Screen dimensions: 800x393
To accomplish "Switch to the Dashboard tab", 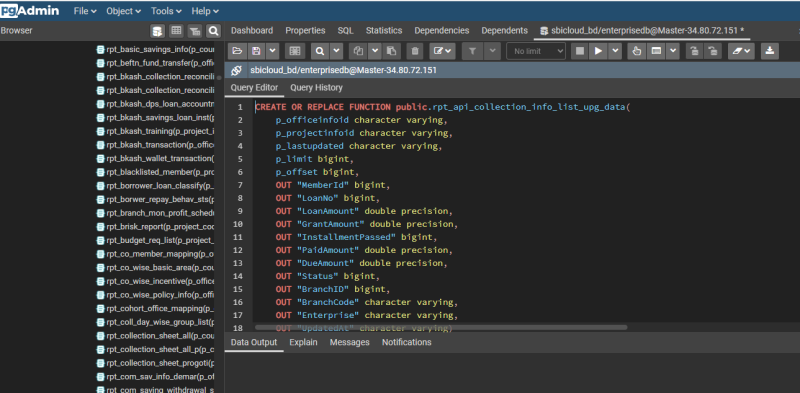I will pos(252,31).
